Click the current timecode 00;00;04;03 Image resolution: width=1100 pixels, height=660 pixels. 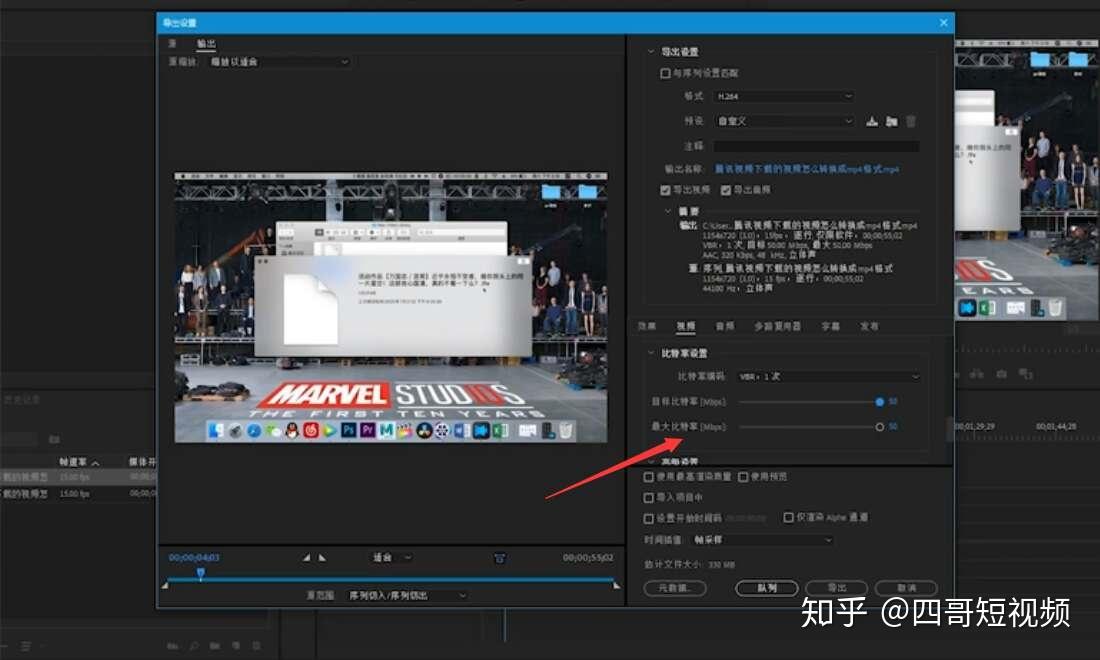pos(194,558)
